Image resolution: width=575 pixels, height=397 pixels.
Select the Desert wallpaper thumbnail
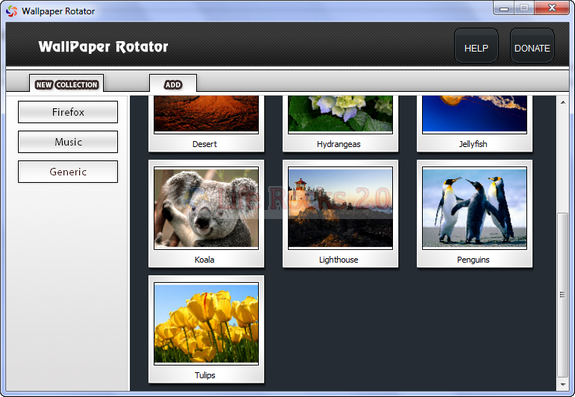206,114
